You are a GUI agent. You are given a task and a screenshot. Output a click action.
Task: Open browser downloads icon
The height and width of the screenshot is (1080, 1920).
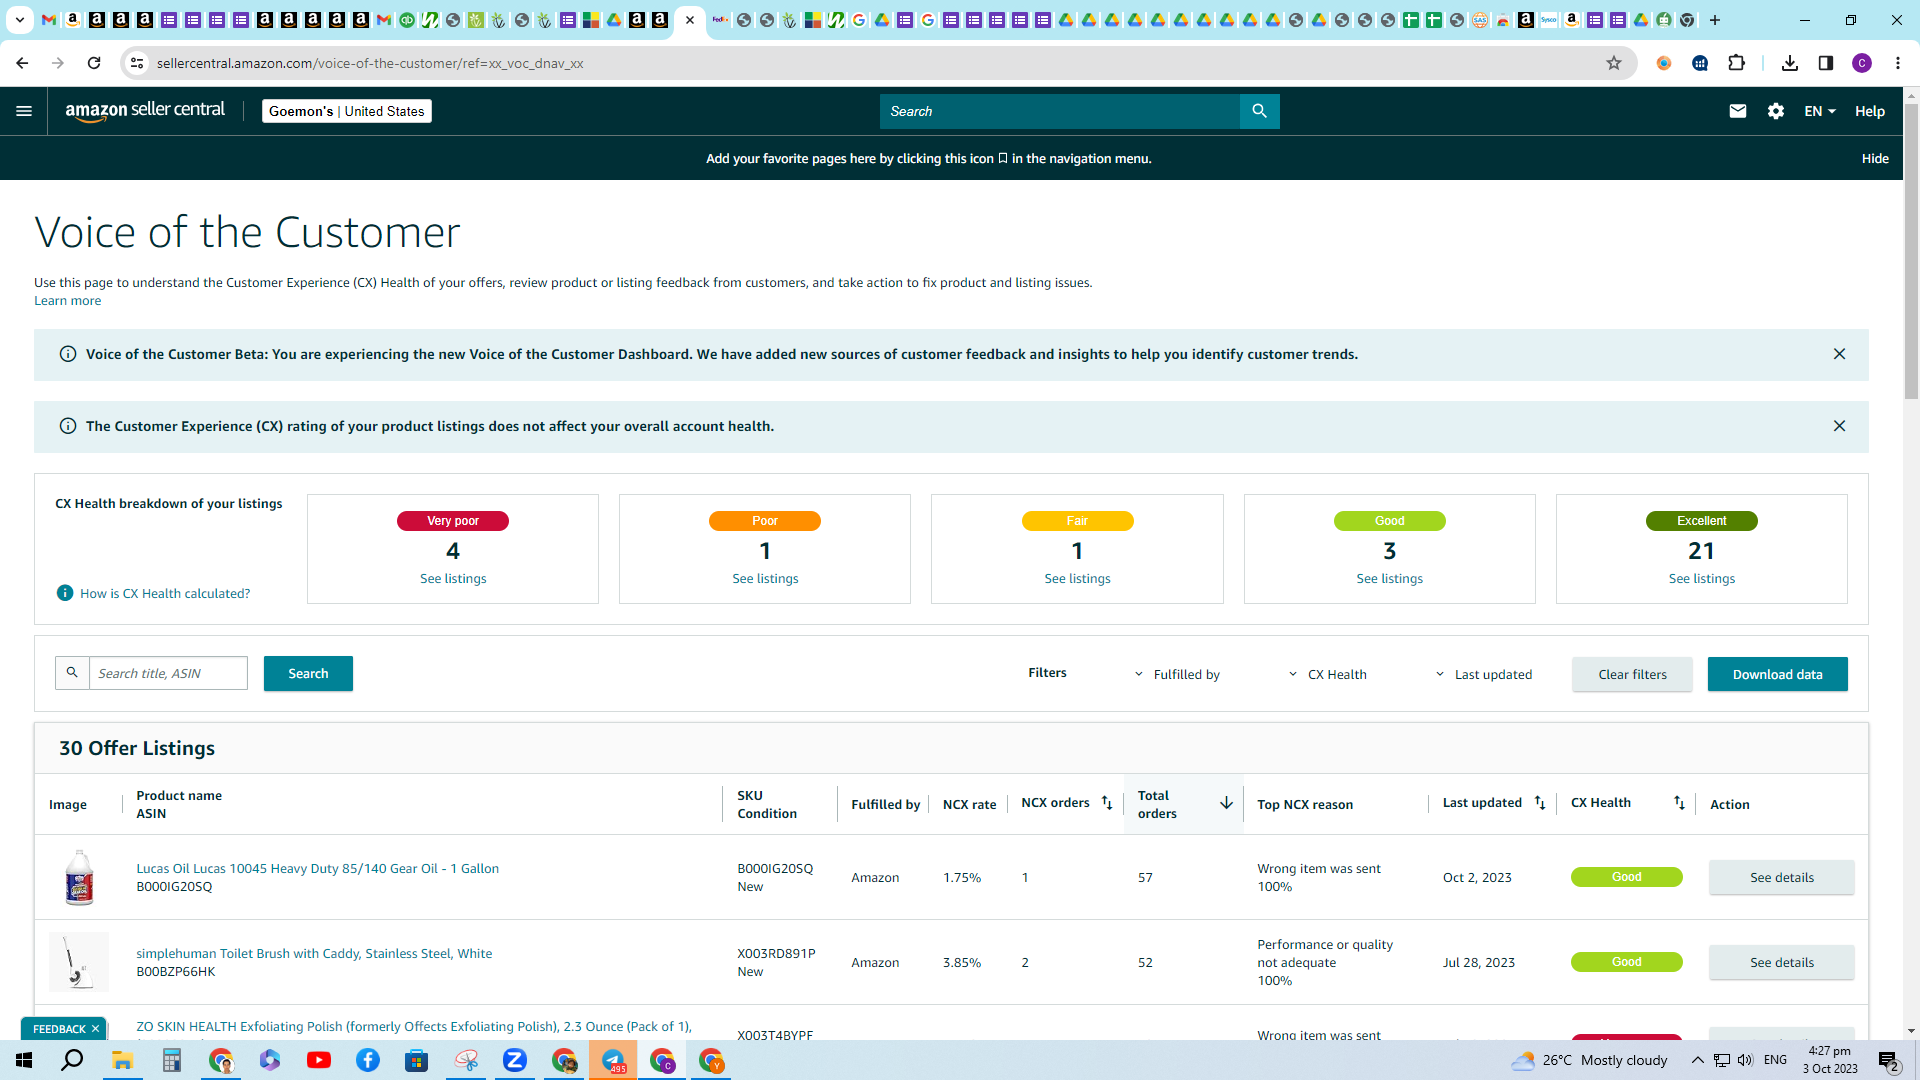pos(1790,63)
